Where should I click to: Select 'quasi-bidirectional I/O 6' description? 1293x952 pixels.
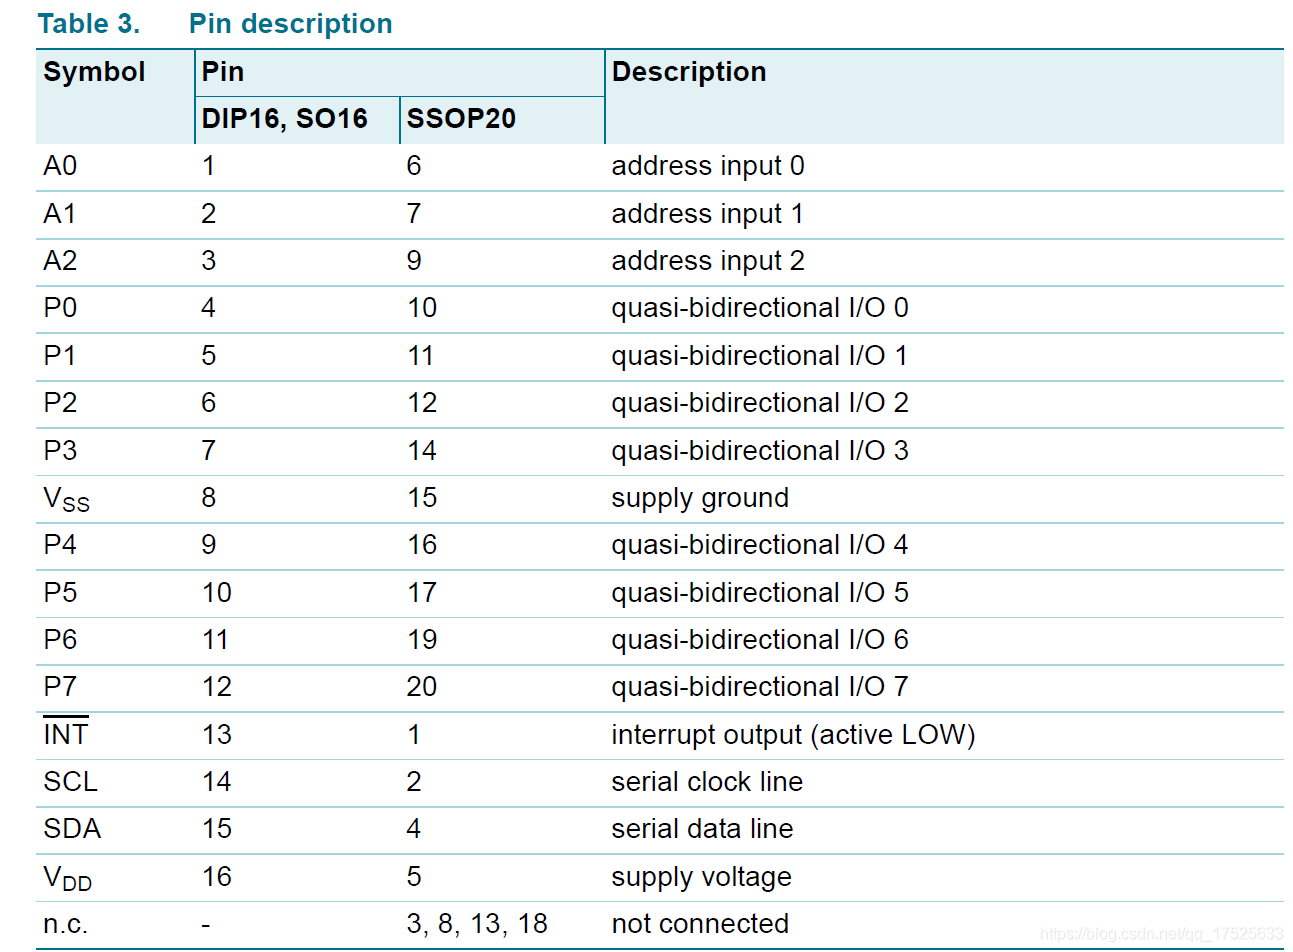point(760,640)
